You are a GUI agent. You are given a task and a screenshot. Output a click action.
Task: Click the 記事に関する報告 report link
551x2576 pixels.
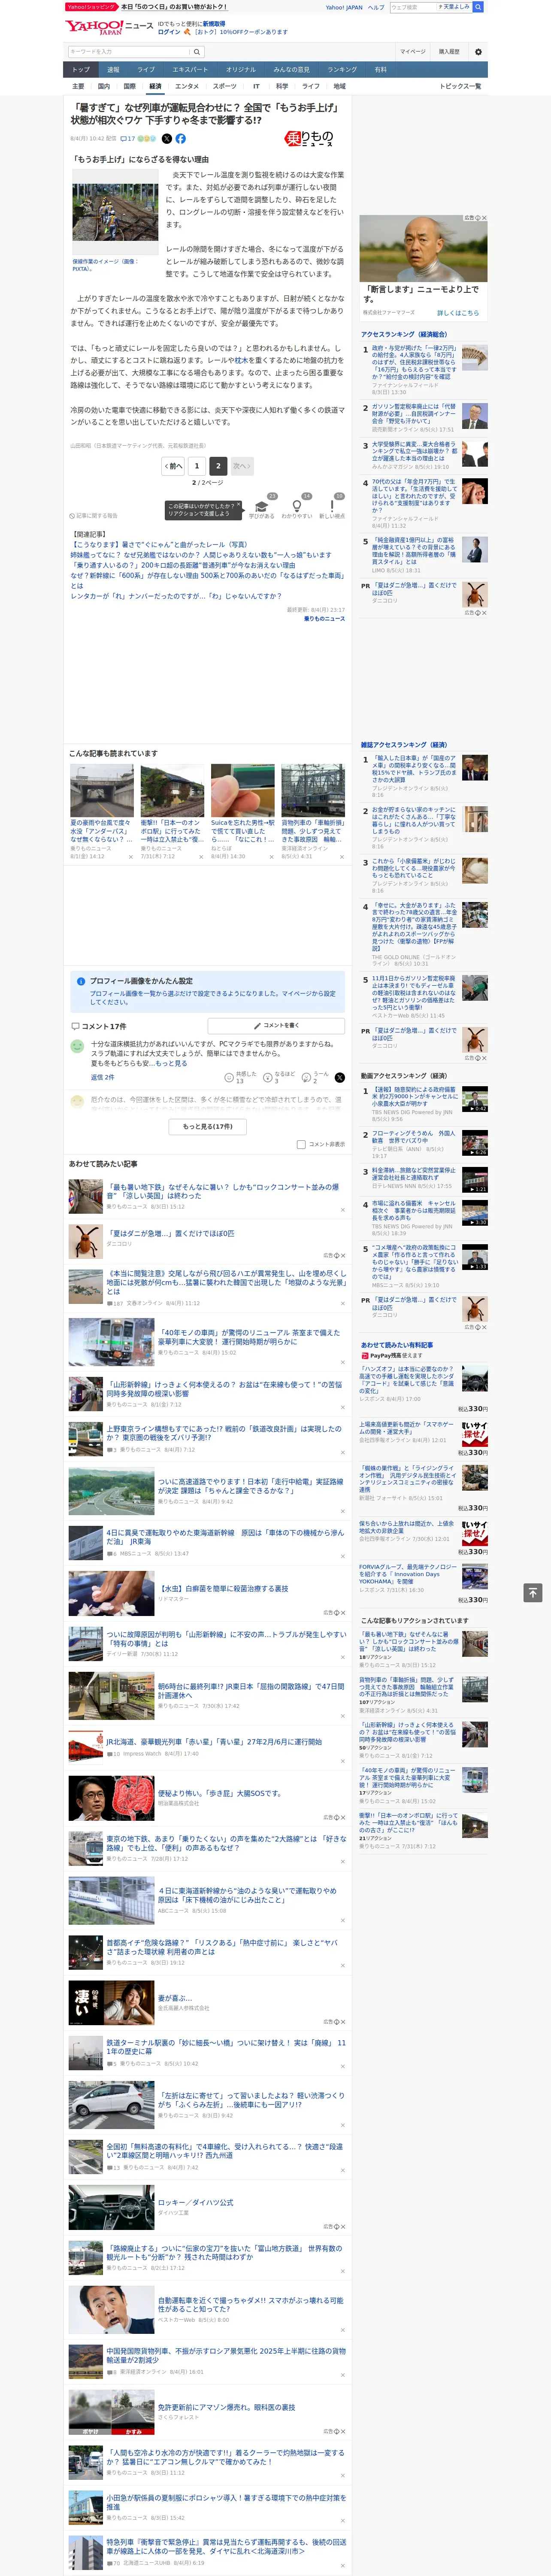[94, 516]
